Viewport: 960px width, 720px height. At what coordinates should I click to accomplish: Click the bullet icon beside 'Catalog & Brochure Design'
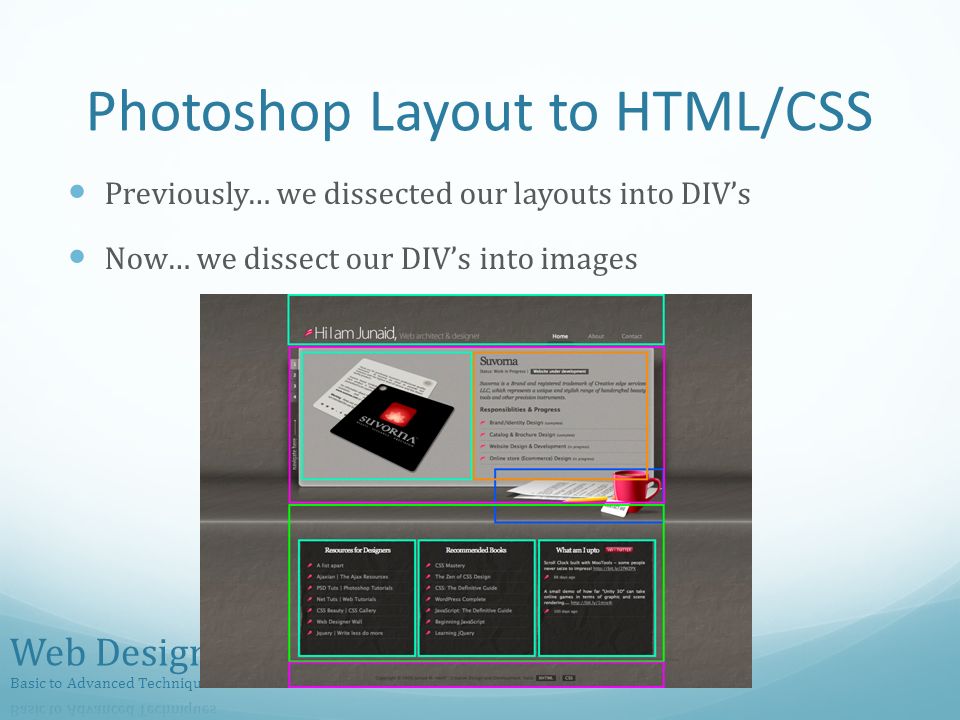[x=483, y=435]
